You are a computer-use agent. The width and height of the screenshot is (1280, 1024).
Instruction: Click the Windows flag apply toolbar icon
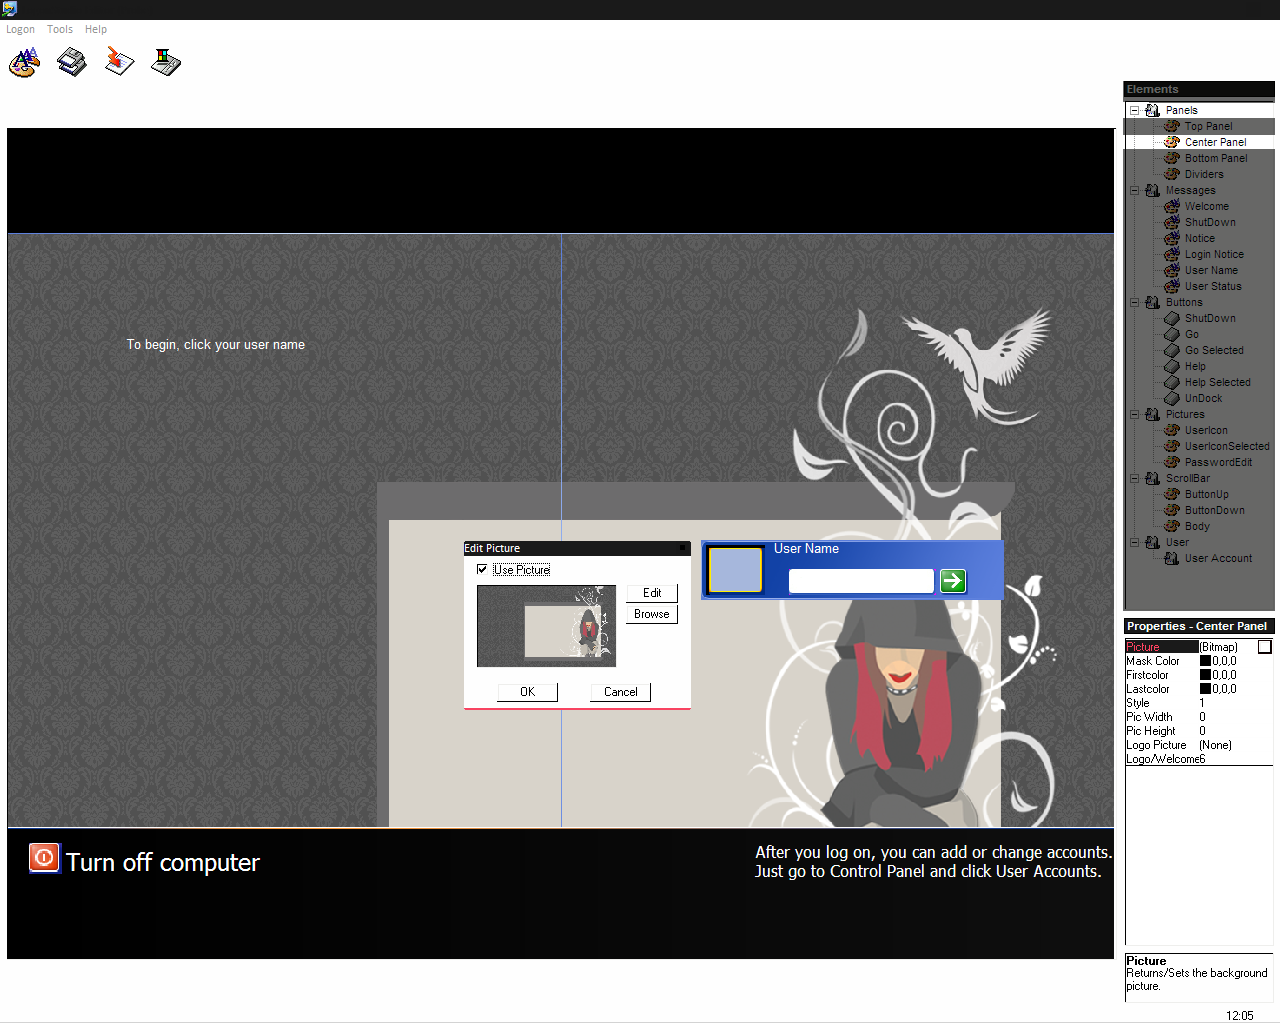(166, 62)
